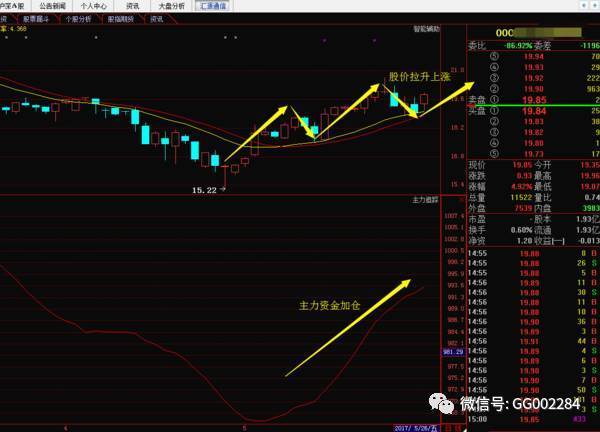Select the candlestick at the 15.22 low

pos(225,176)
